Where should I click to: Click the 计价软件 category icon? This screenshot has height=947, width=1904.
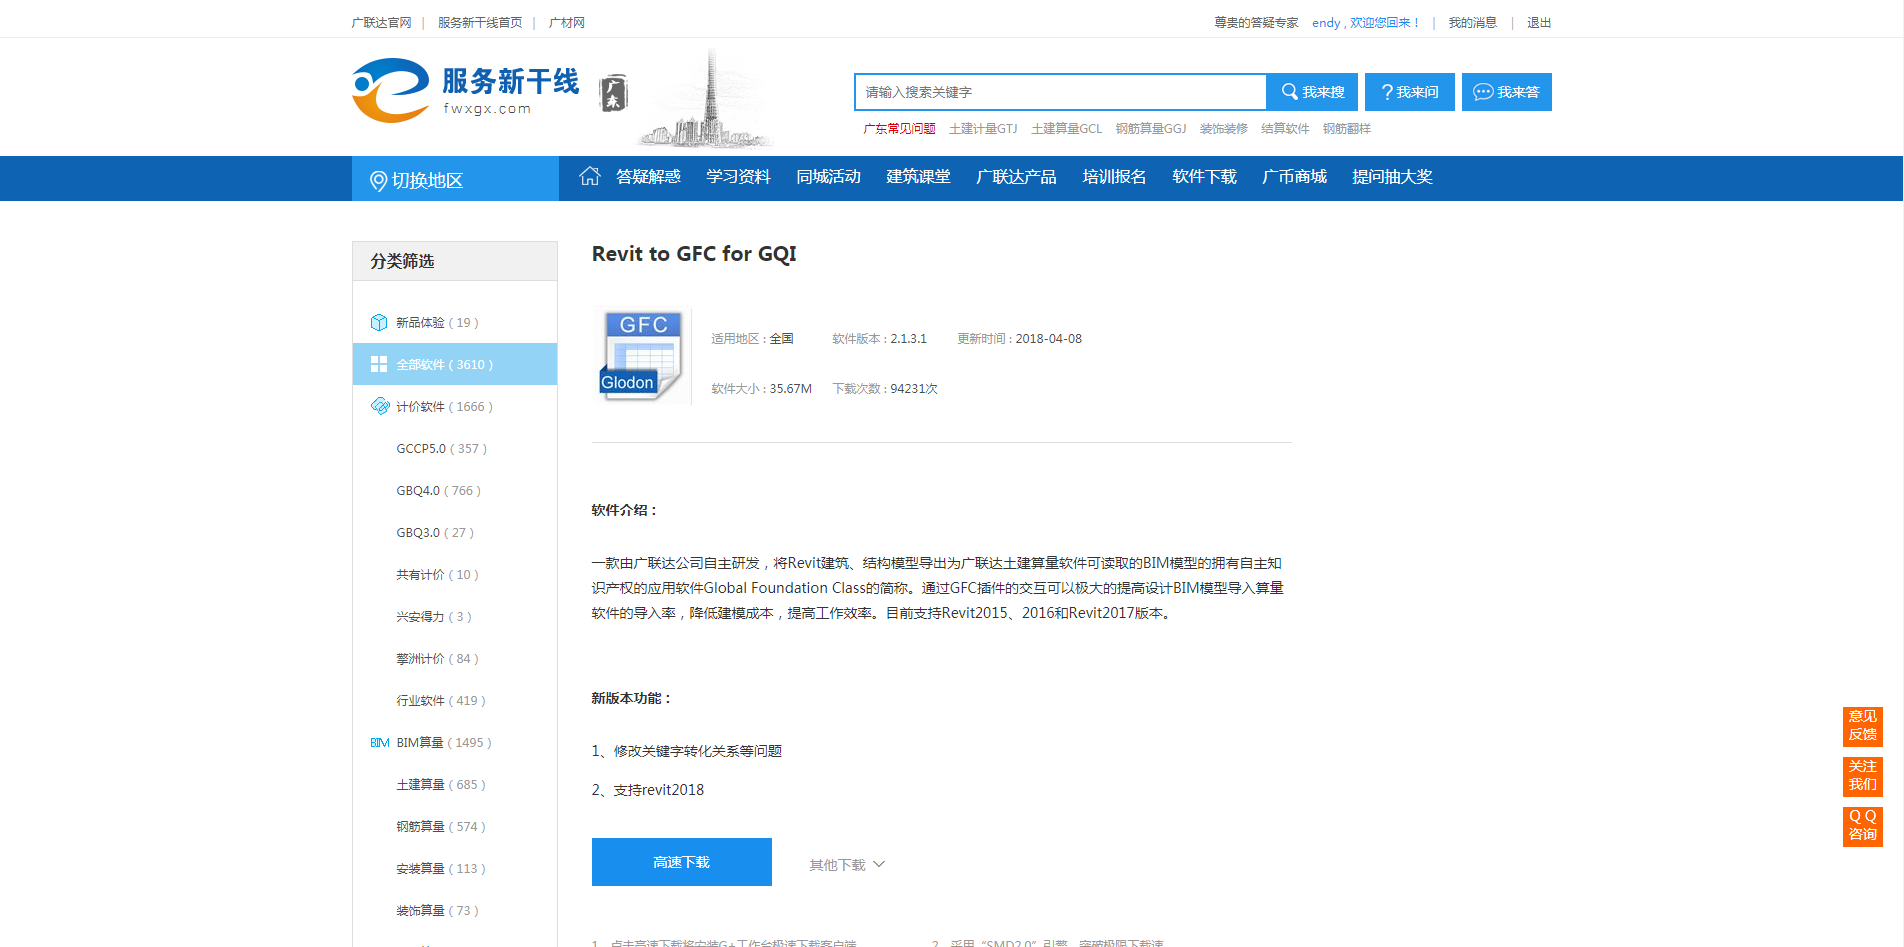click(380, 406)
